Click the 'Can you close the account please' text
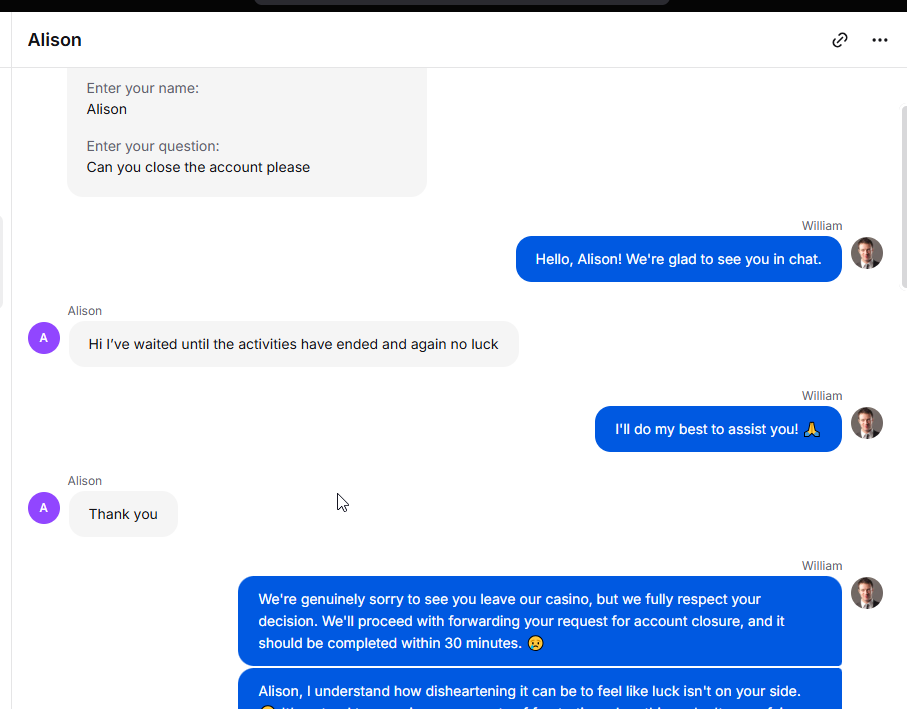Viewport: 907px width, 709px height. point(198,167)
